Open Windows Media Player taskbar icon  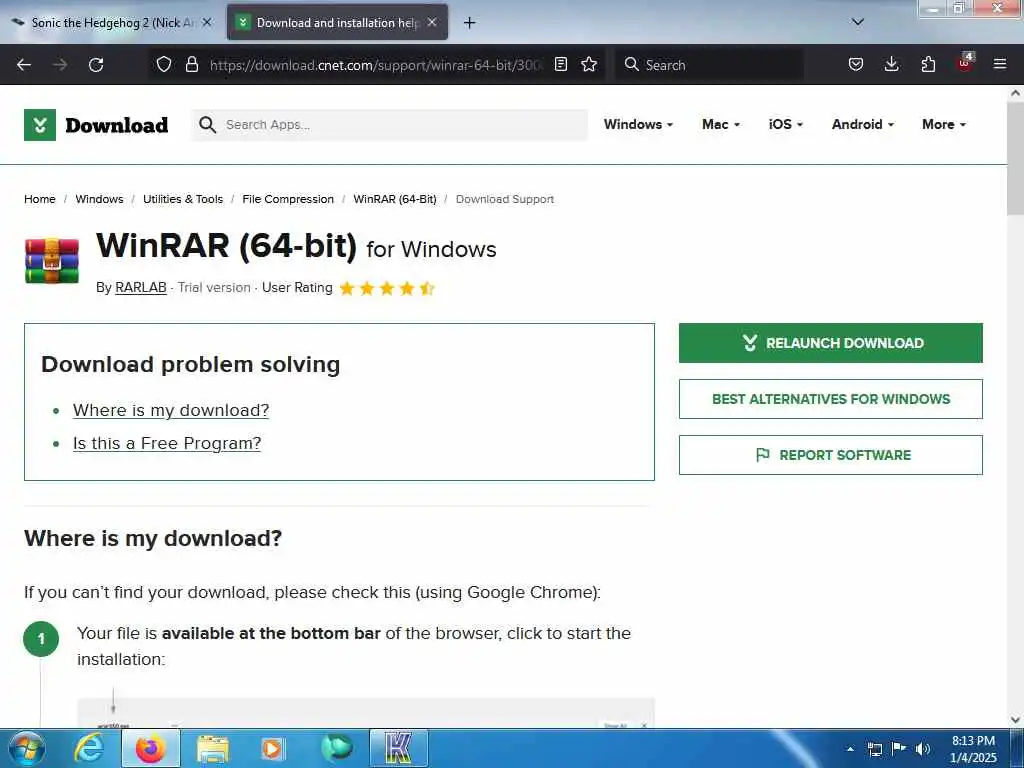pos(272,748)
